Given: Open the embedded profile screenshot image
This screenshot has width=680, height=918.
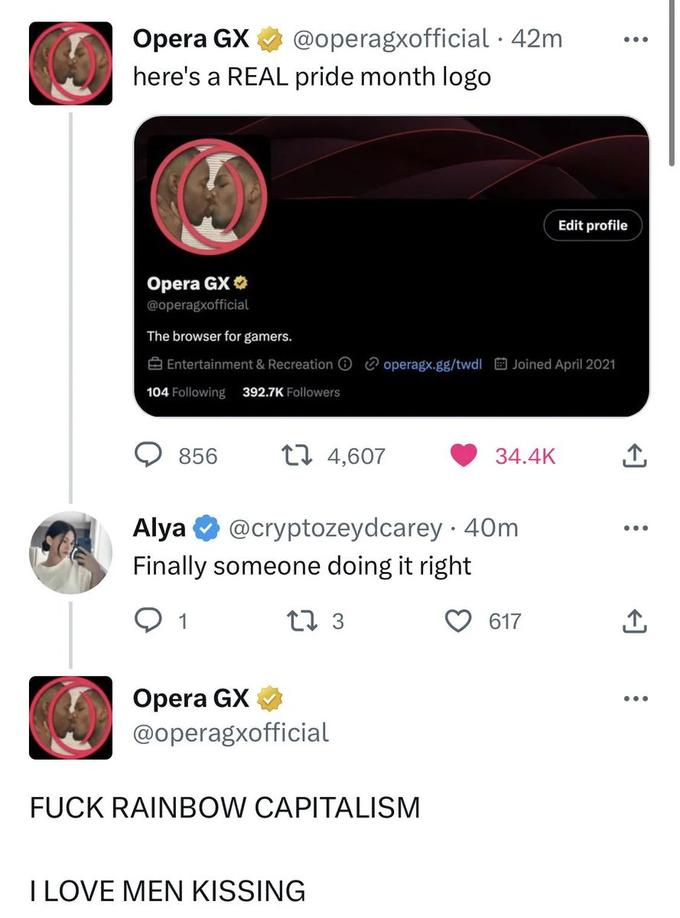Looking at the screenshot, I should click(390, 265).
